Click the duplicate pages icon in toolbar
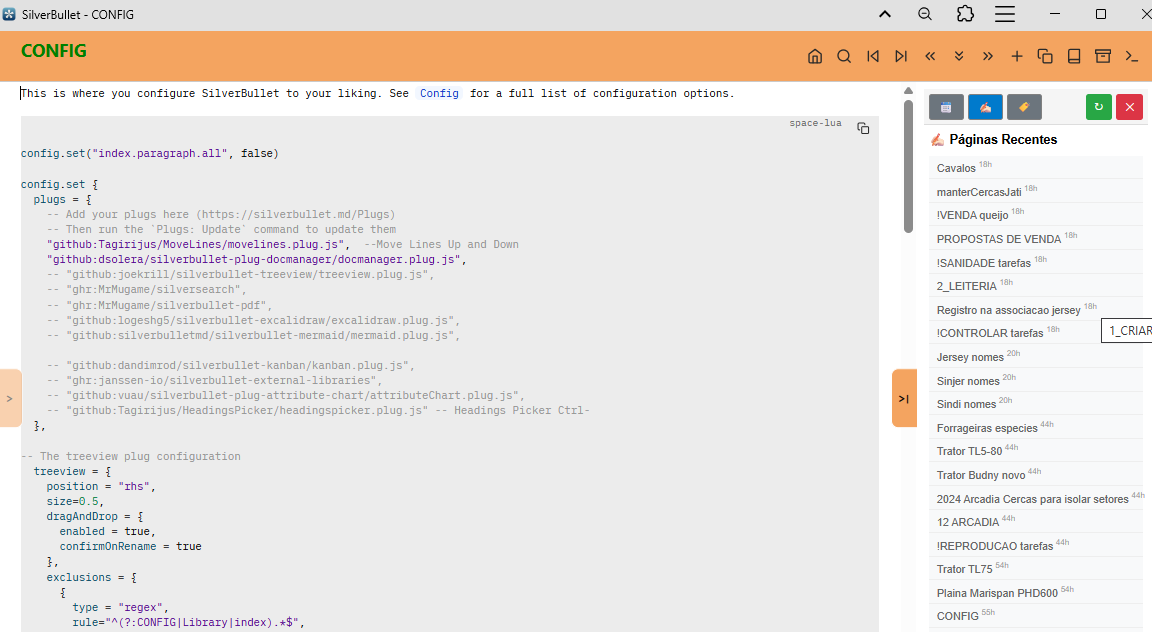The width and height of the screenshot is (1152, 632). pyautogui.click(x=1045, y=57)
